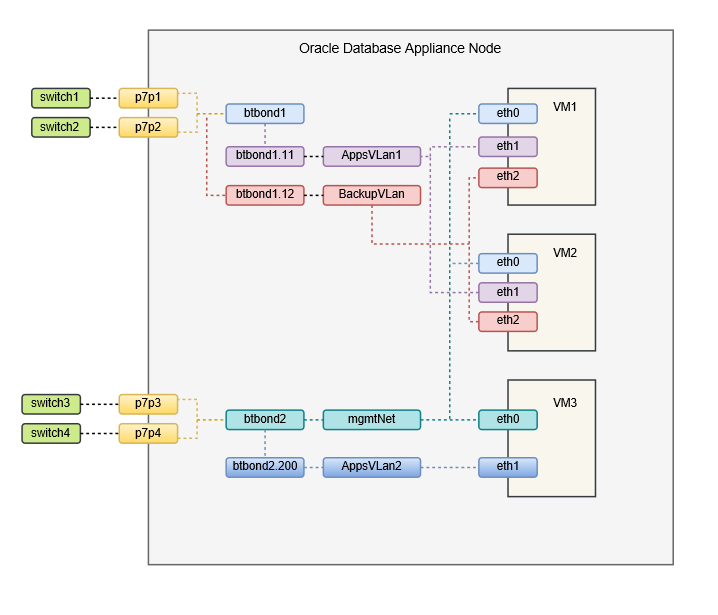Click the switch3 node

[x=51, y=404]
